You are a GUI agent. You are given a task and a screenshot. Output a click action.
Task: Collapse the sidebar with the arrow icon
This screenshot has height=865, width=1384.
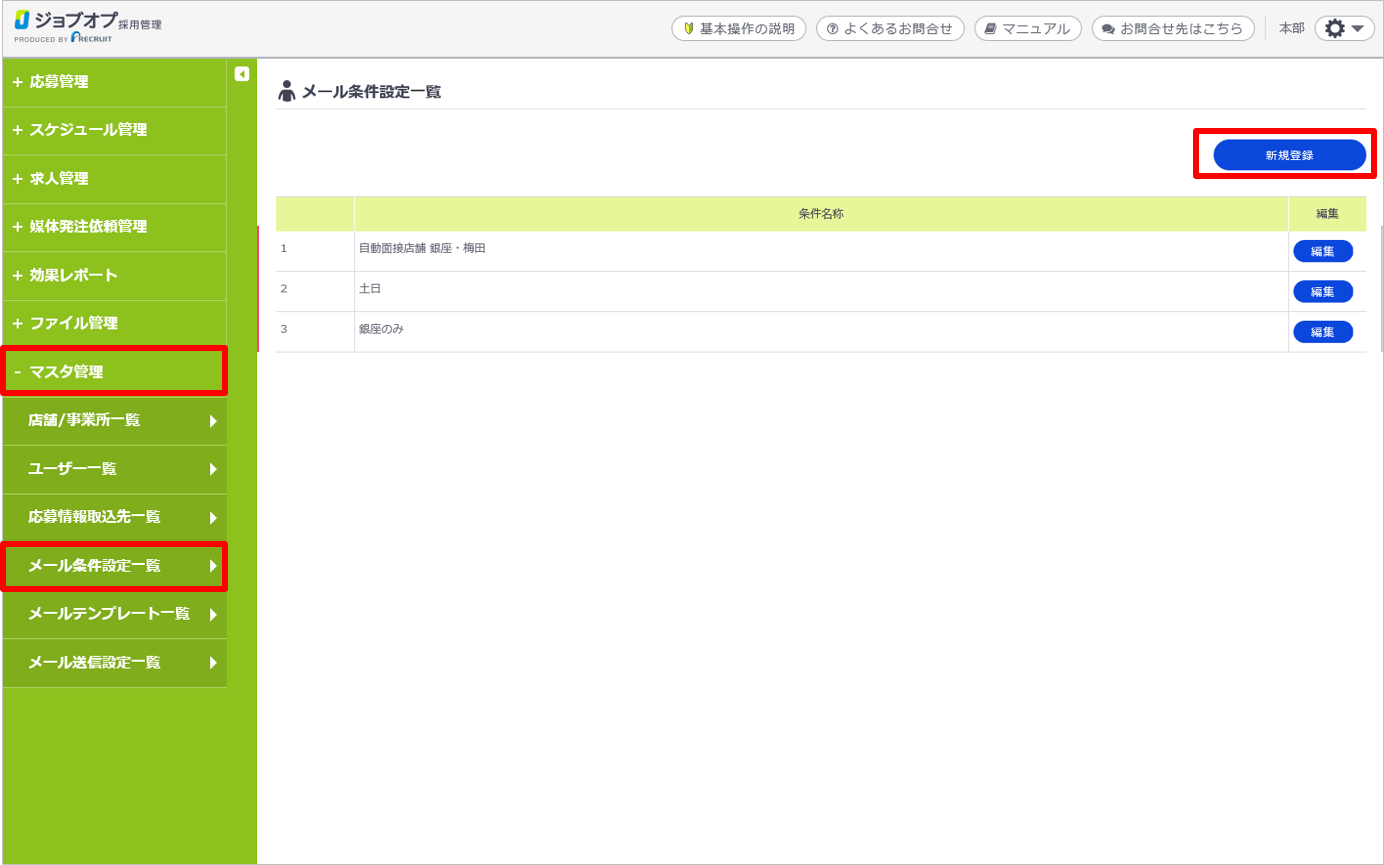pos(241,74)
